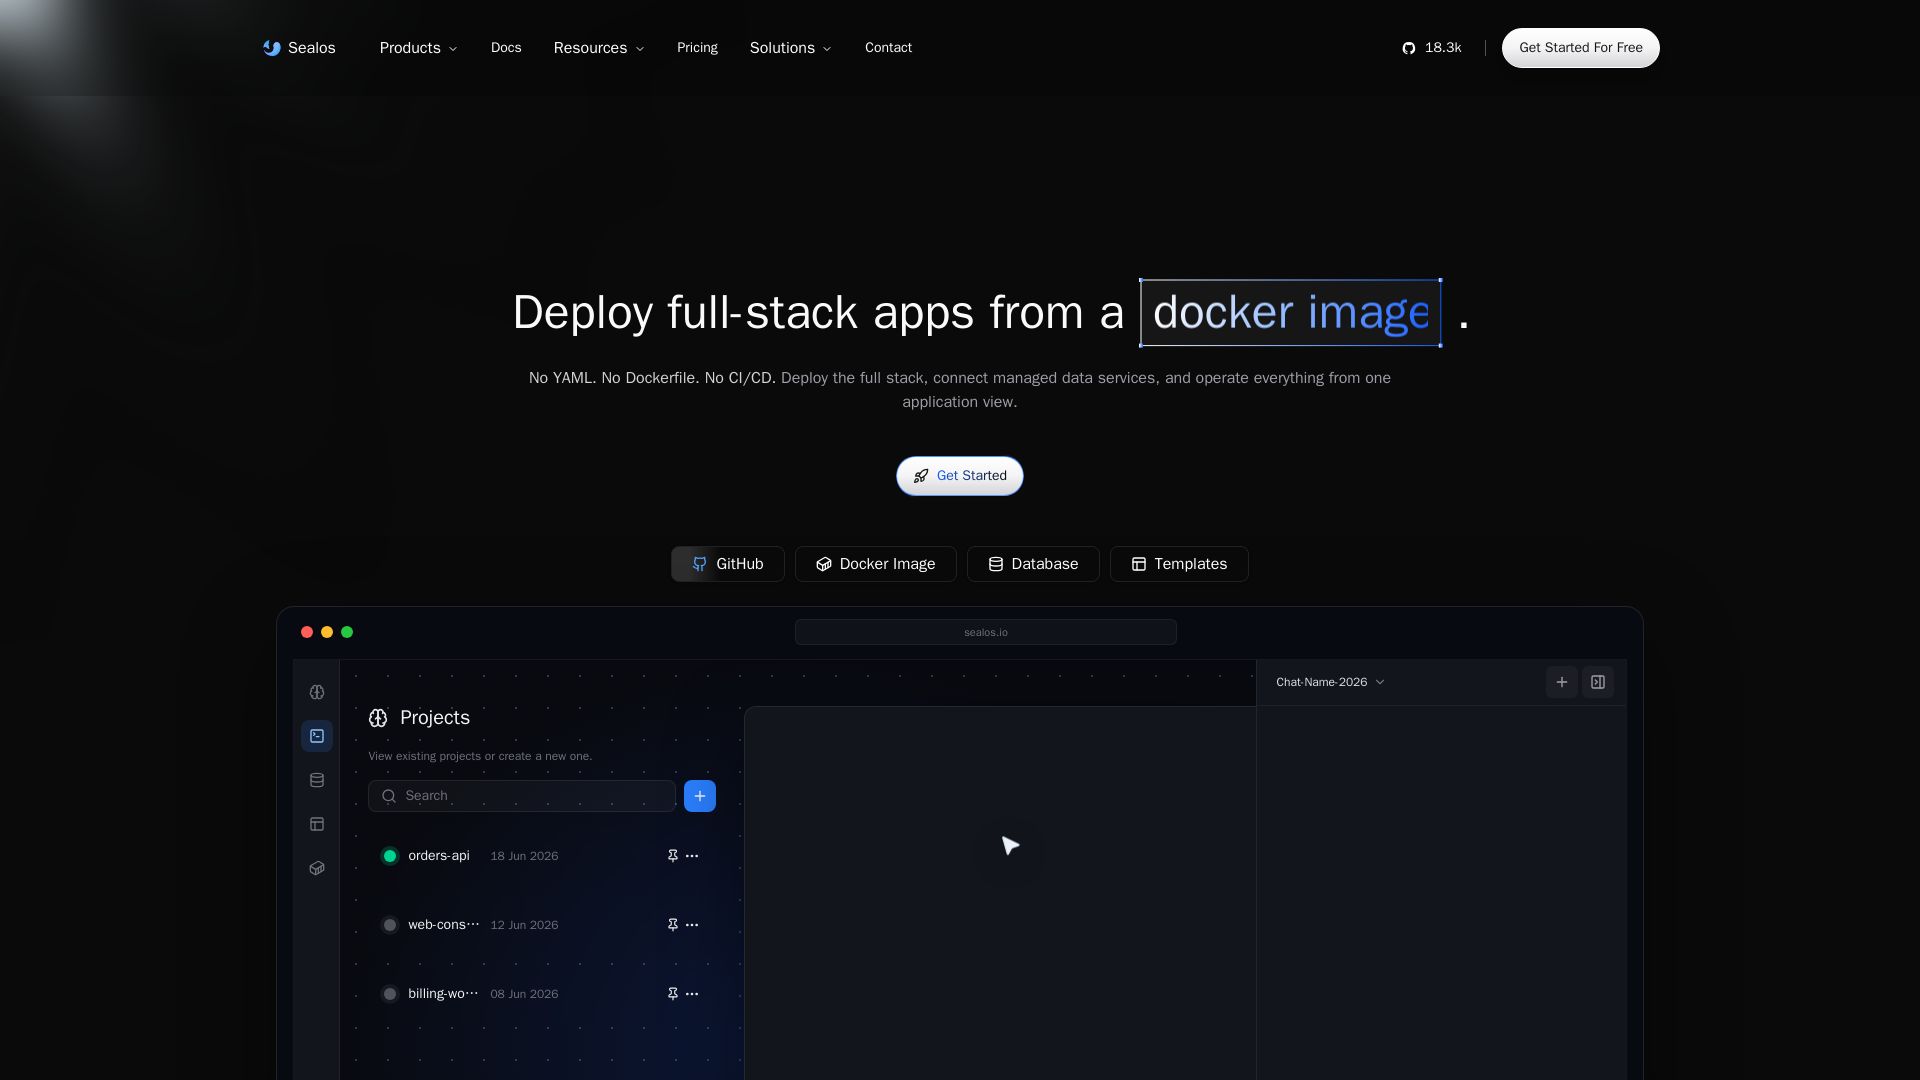Pin the orders-api project
Viewport: 1920px width, 1080px height.
coord(673,856)
